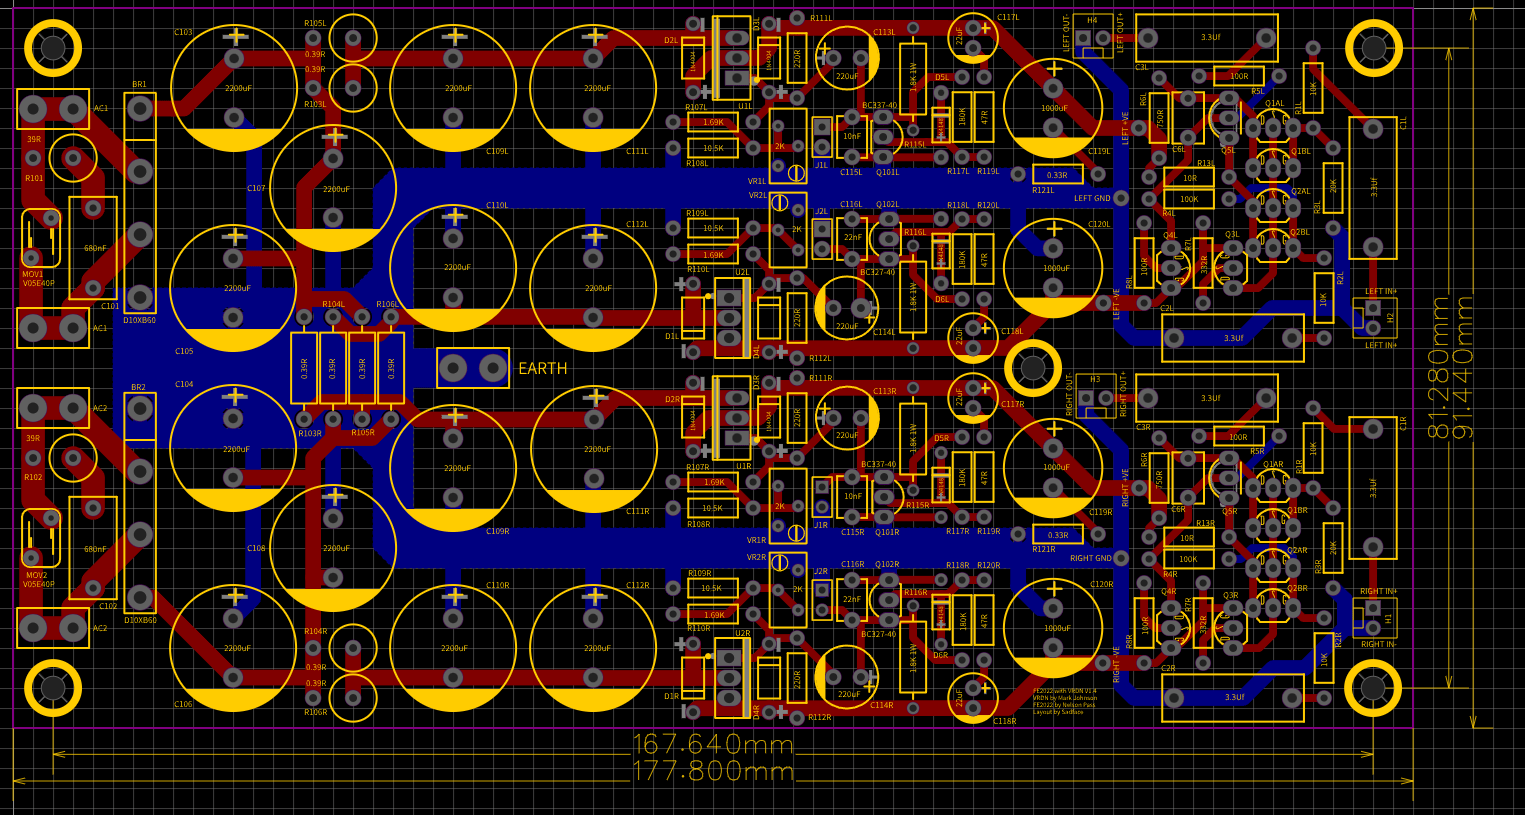
Task: Select resistor R3L 20K
Action: (x=1333, y=187)
